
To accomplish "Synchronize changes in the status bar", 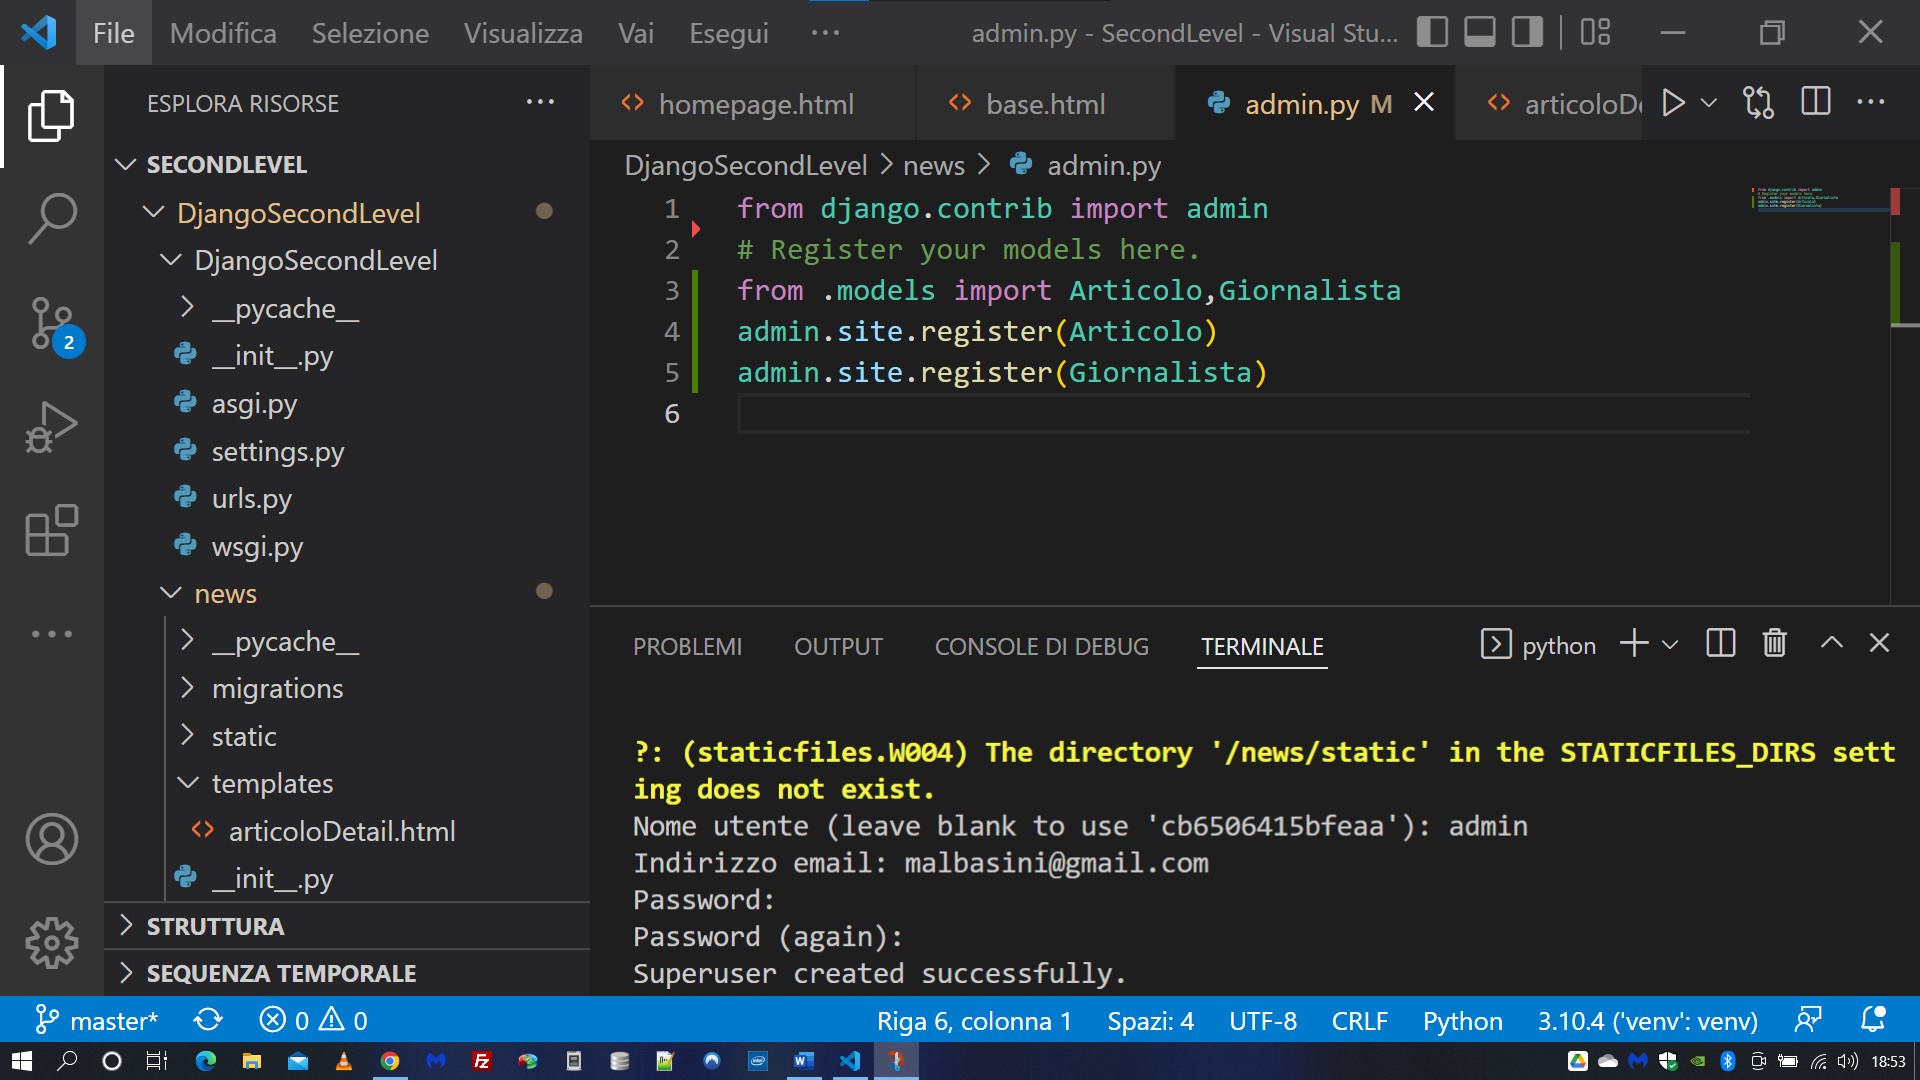I will [208, 1020].
